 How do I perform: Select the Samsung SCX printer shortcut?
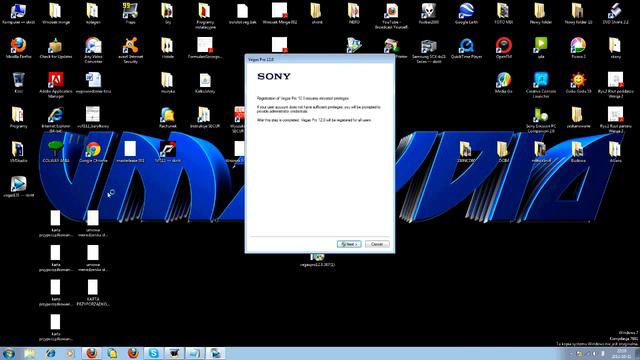pyautogui.click(x=429, y=51)
